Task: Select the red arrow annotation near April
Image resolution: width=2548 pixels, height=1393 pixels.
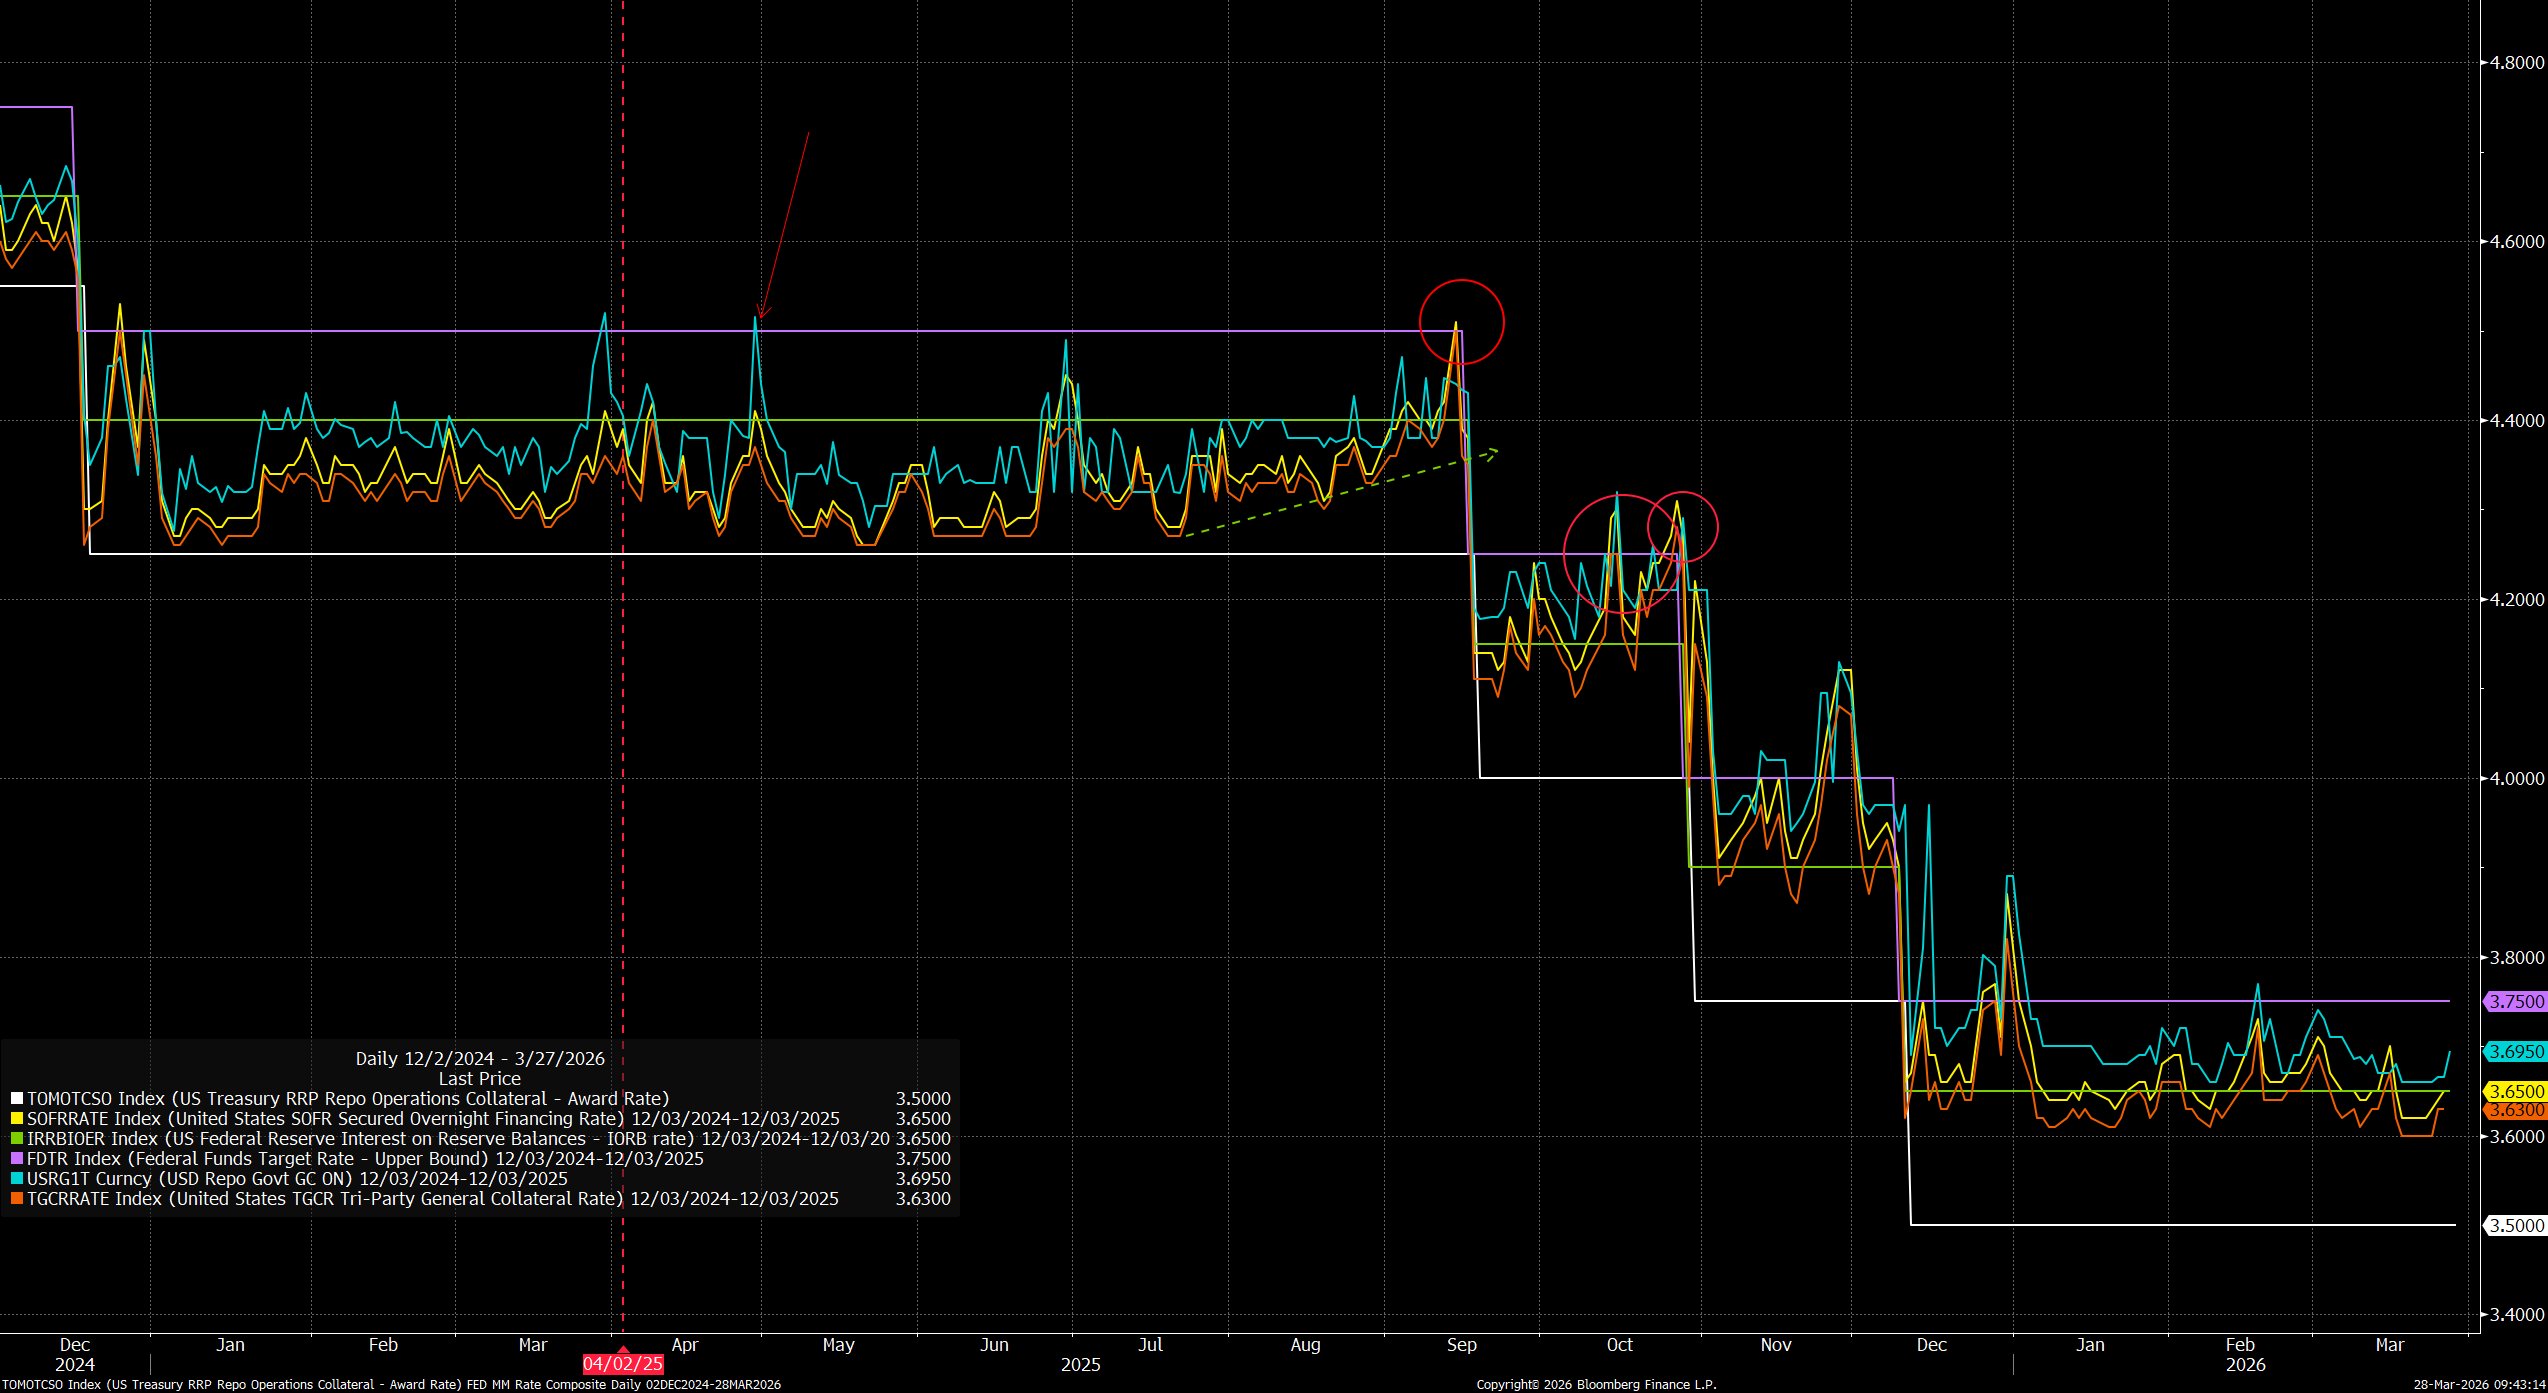Action: pos(784,224)
